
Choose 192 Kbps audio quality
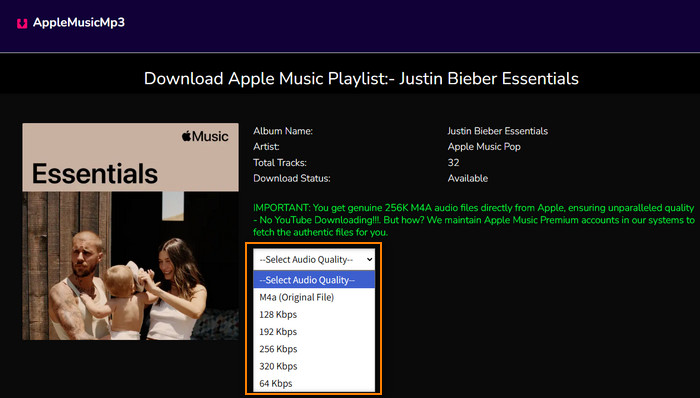click(x=314, y=332)
